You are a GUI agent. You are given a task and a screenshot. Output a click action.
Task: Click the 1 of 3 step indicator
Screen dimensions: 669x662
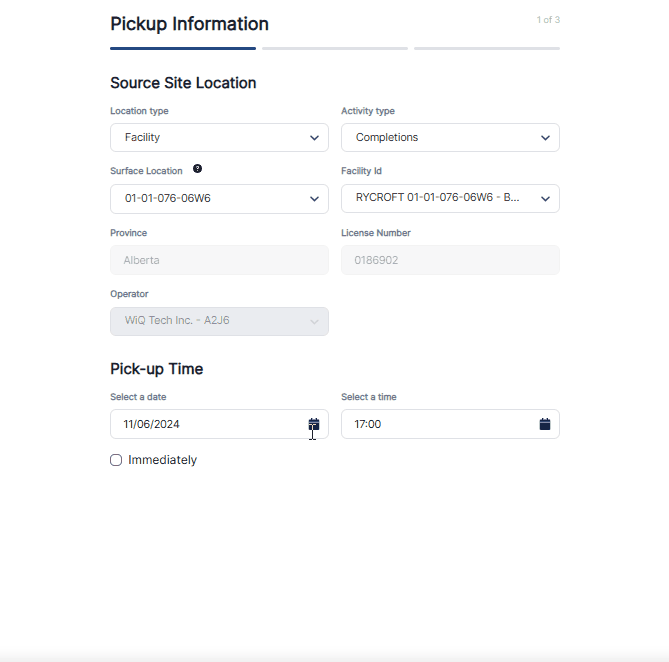tap(548, 20)
